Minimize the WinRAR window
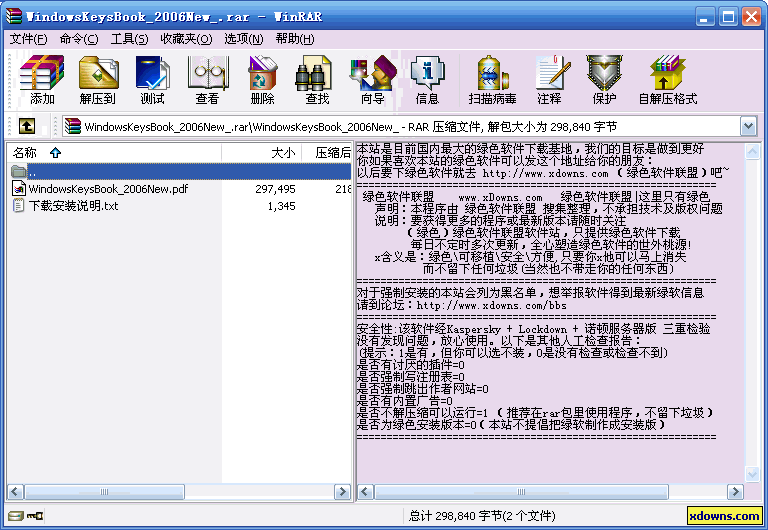This screenshot has width=768, height=530. 704,17
